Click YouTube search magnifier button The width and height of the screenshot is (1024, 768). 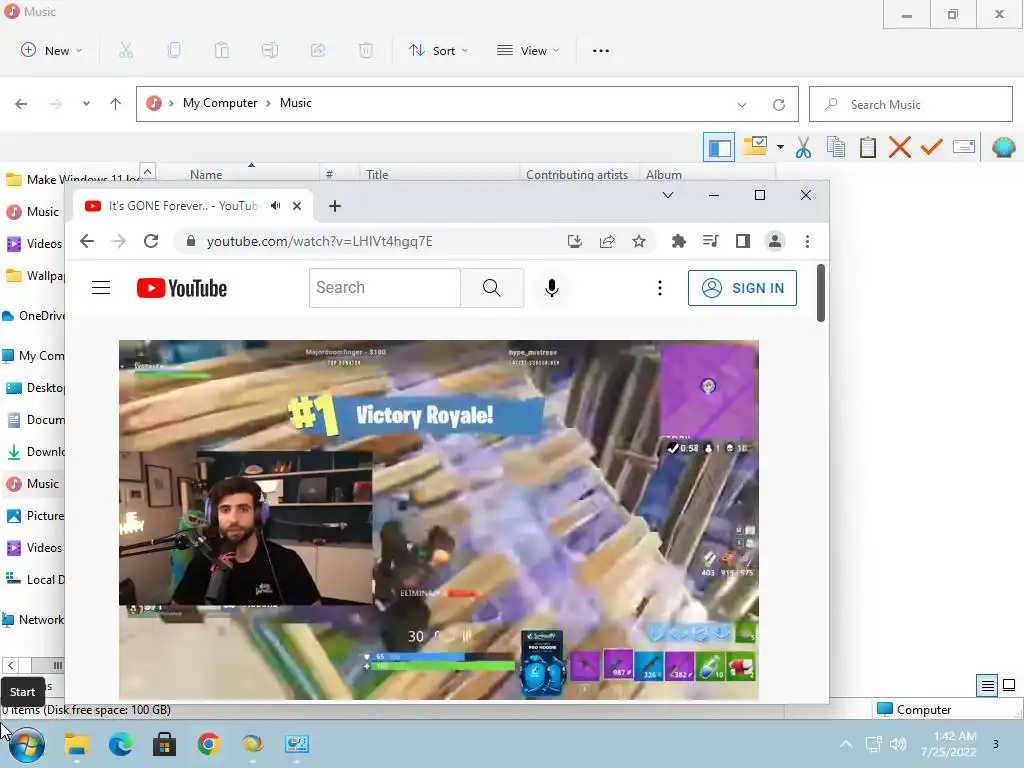(492, 287)
